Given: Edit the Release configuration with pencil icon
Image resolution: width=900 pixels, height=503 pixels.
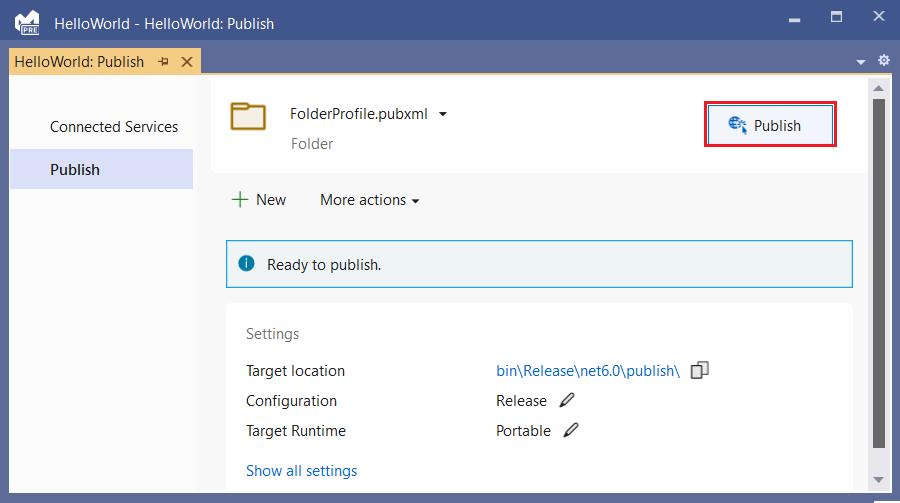Looking at the screenshot, I should click(567, 400).
